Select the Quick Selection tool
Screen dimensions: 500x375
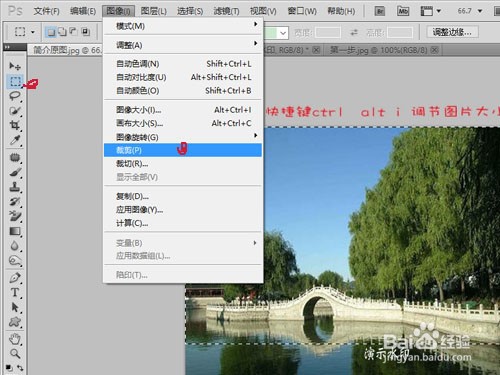click(x=15, y=111)
